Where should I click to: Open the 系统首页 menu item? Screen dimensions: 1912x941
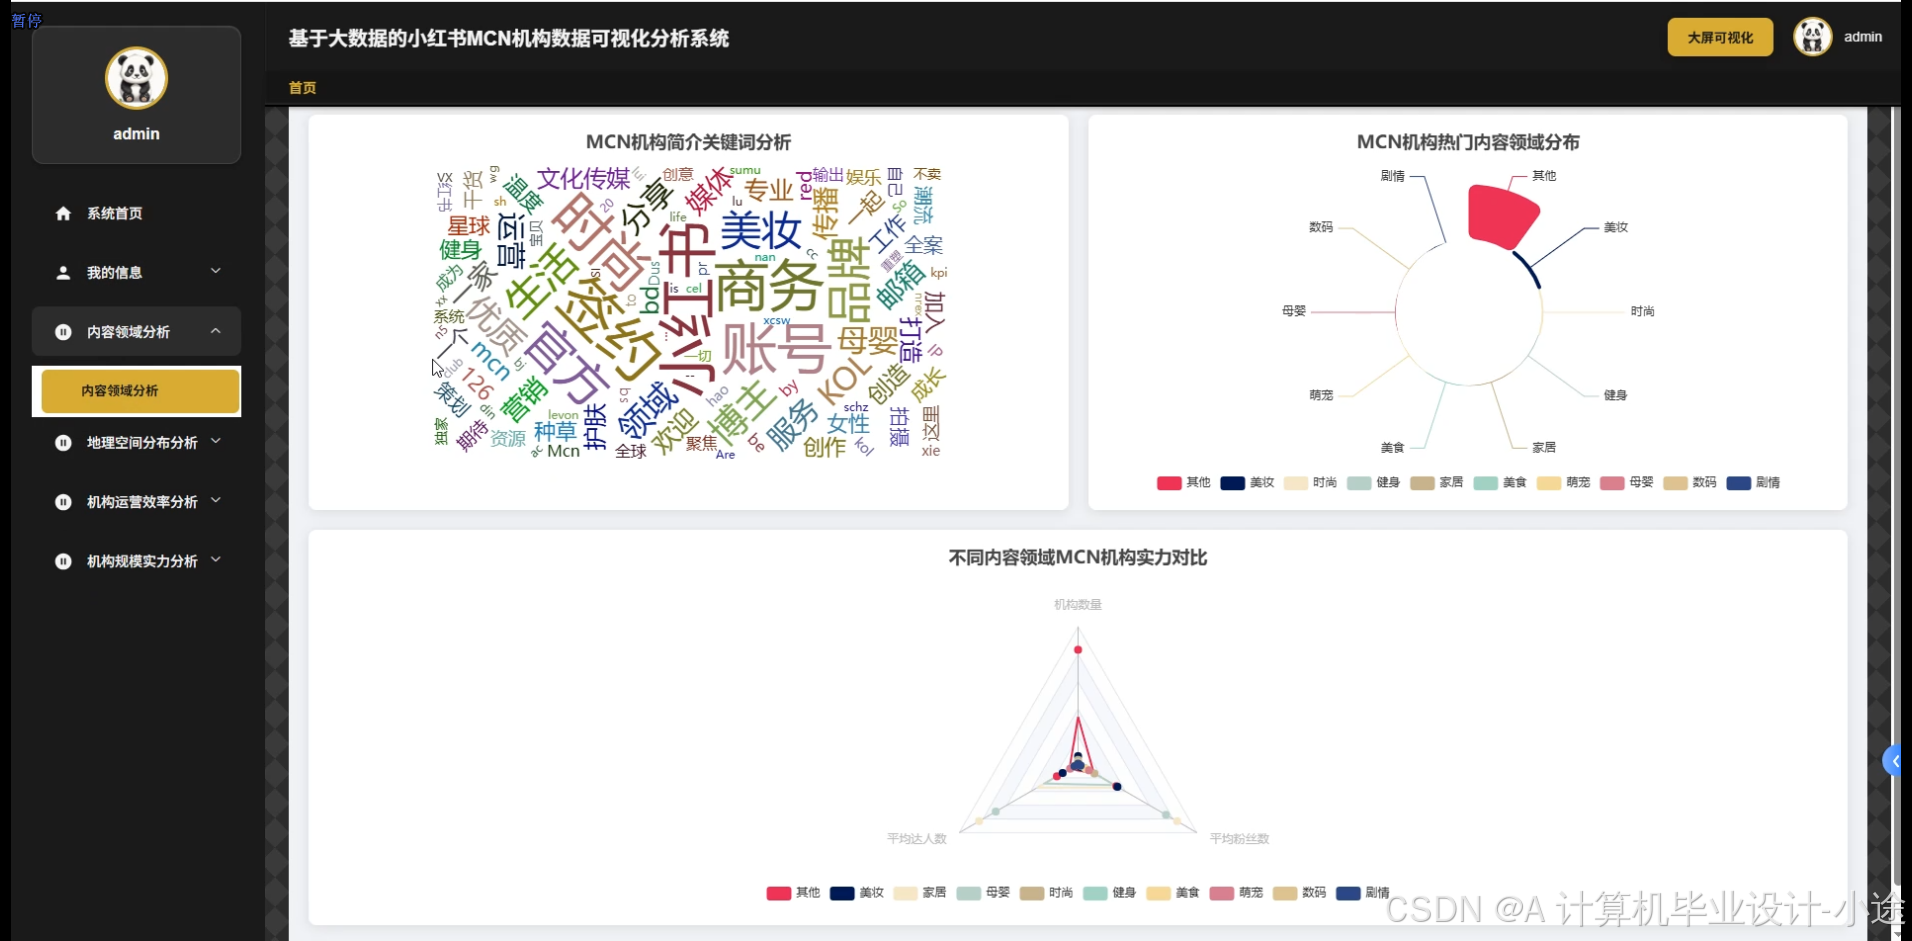136,213
